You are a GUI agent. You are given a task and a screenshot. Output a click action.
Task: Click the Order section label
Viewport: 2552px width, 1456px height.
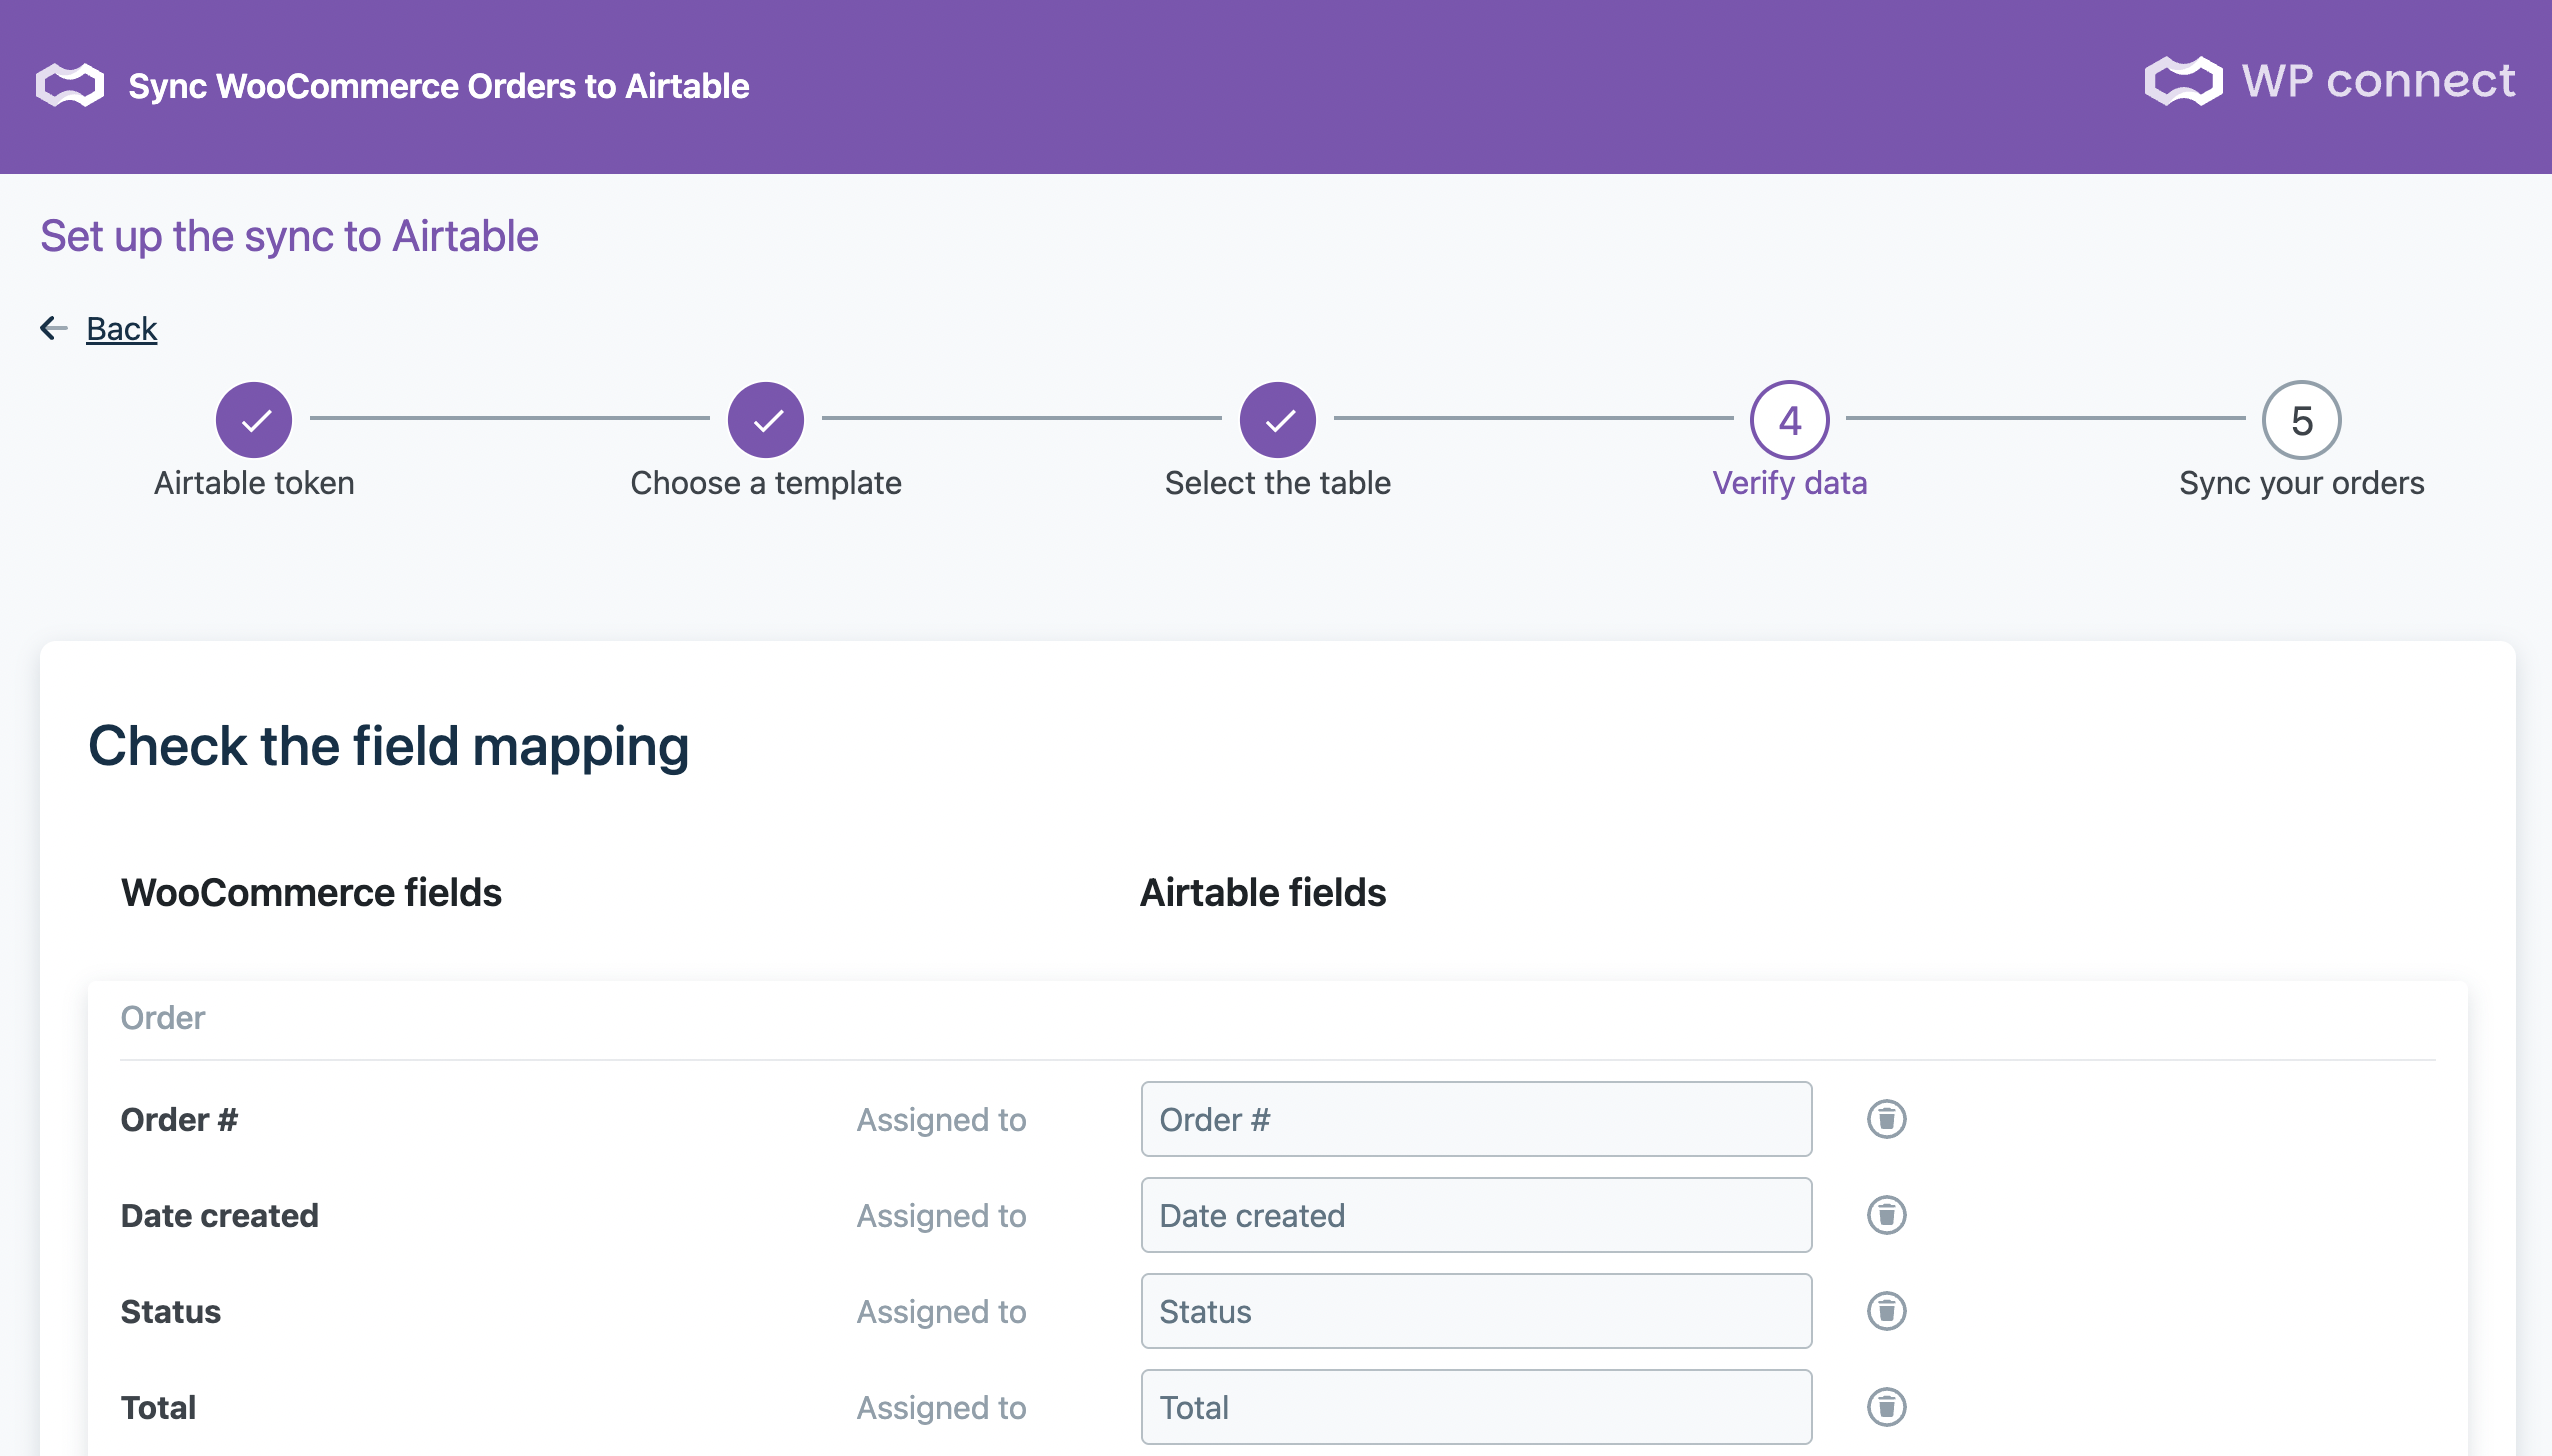tap(163, 1018)
